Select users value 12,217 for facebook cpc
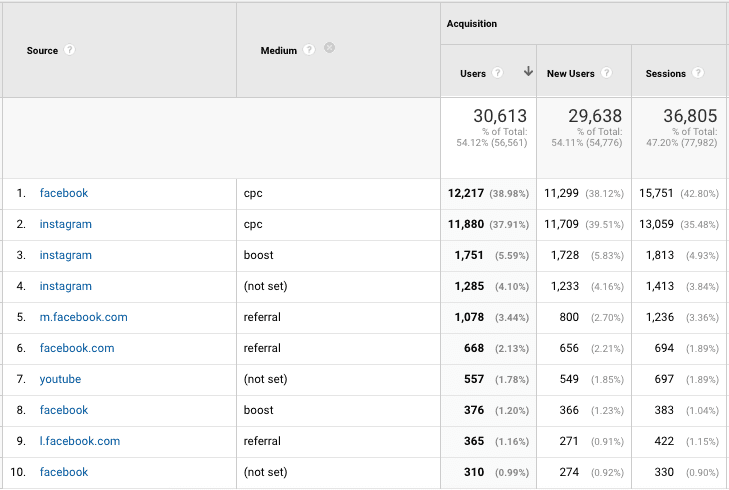 [x=466, y=193]
